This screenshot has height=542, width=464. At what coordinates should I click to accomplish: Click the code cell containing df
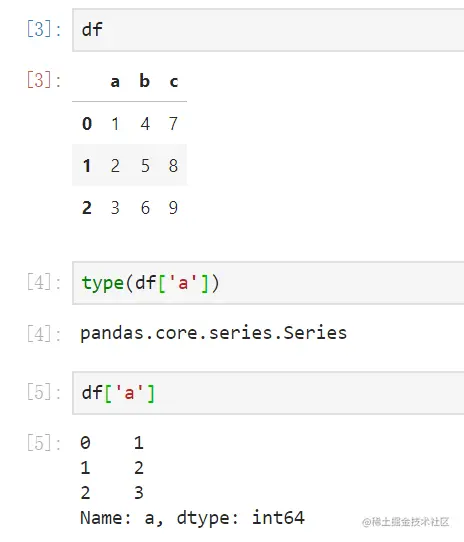click(268, 30)
